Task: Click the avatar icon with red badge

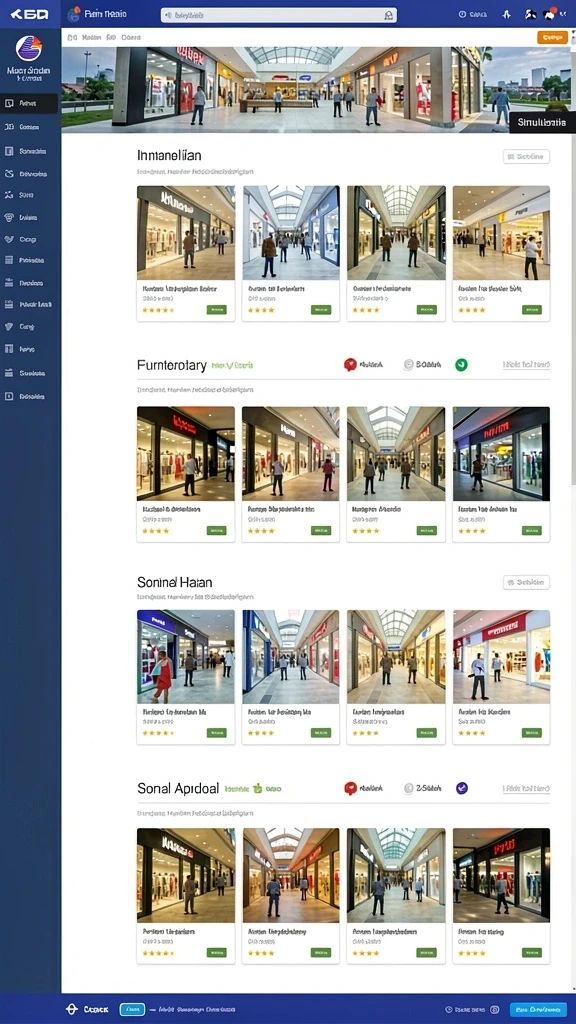Action: point(551,13)
